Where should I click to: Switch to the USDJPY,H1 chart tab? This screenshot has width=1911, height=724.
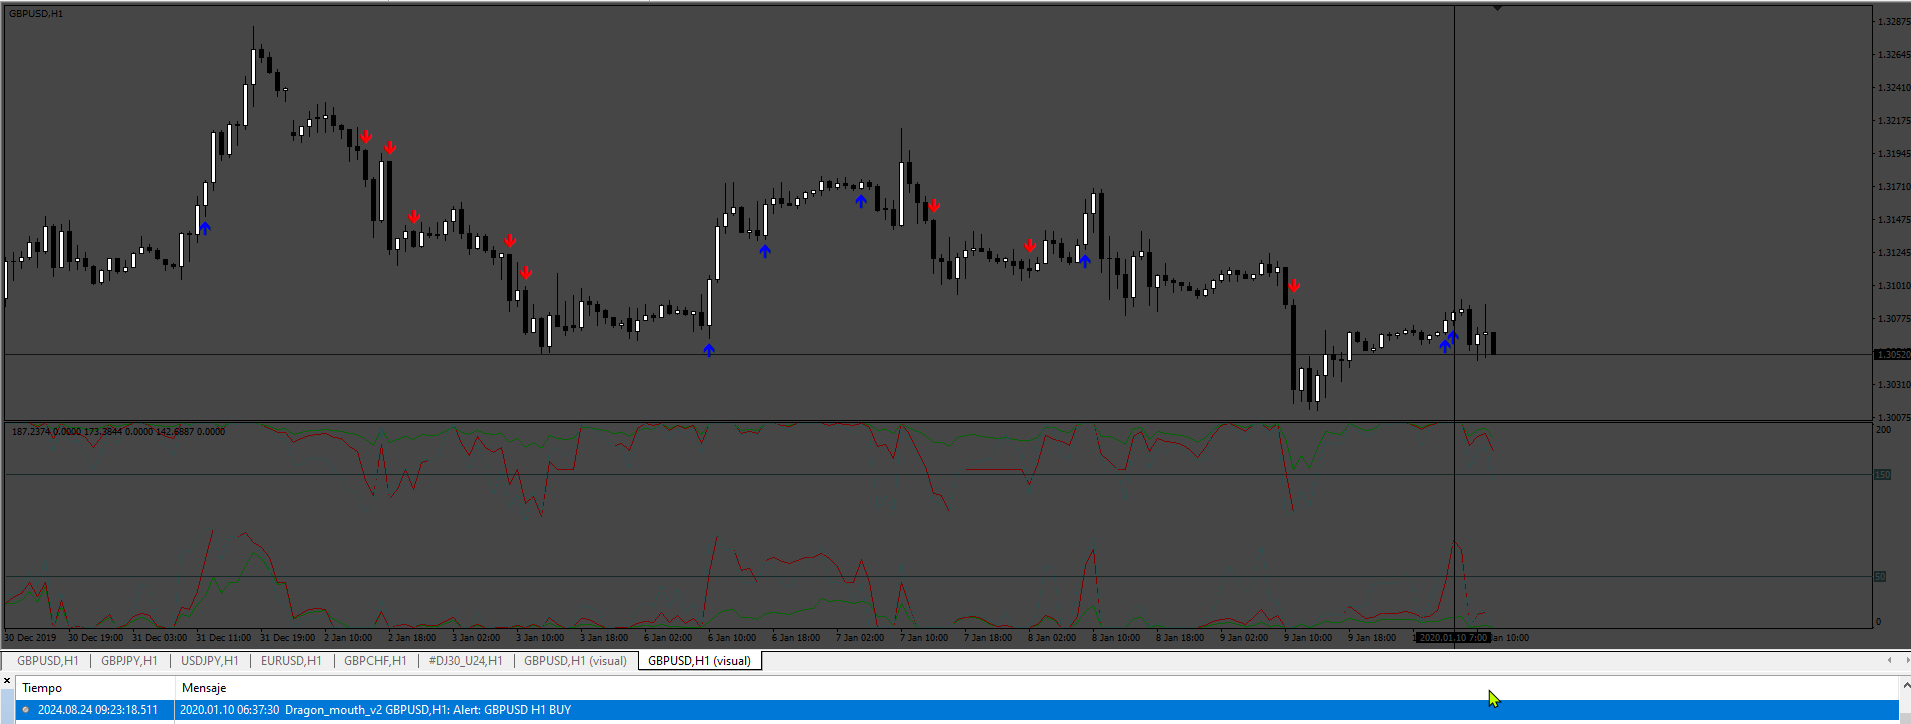click(x=209, y=661)
